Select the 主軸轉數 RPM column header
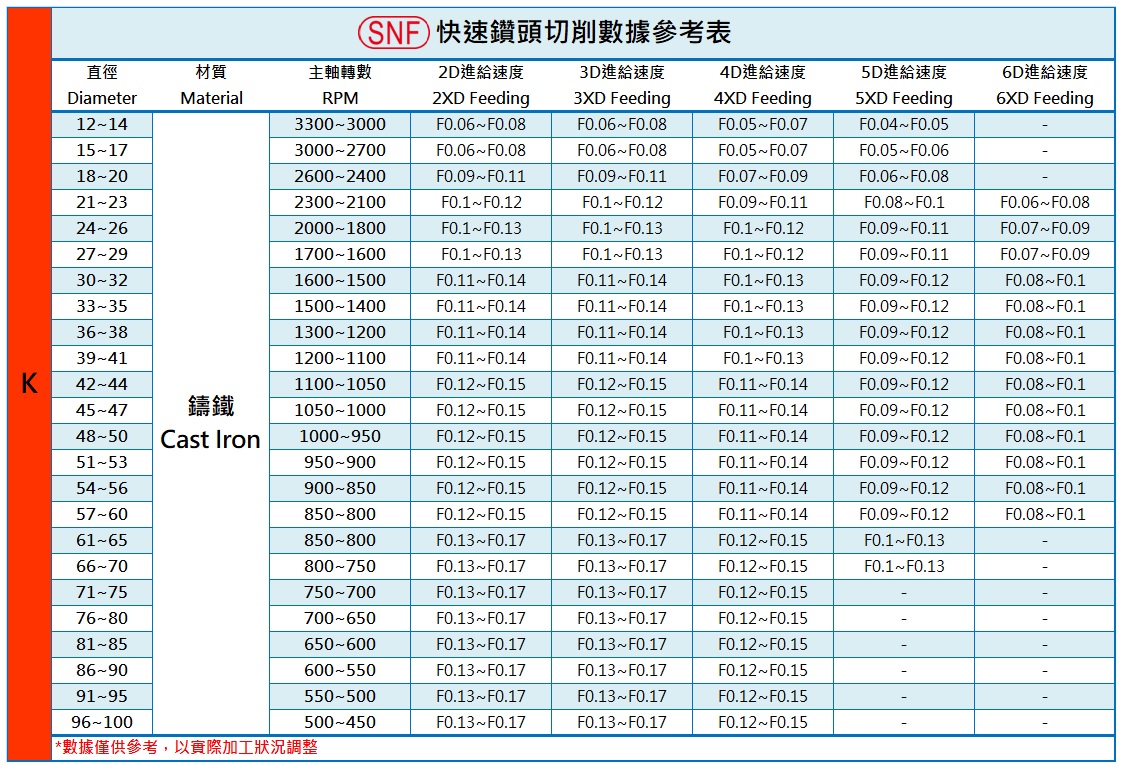This screenshot has height=769, width=1124. pos(340,85)
